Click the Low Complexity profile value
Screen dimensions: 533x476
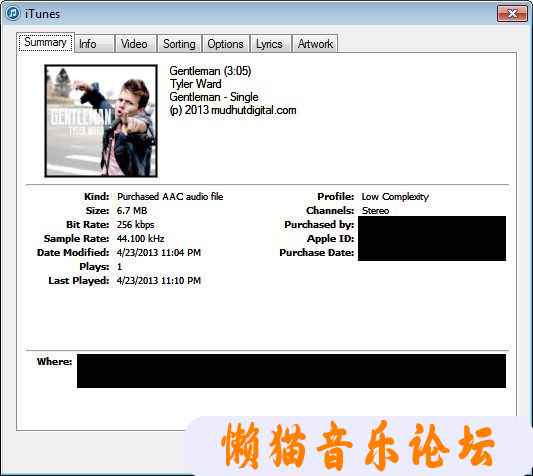[395, 197]
